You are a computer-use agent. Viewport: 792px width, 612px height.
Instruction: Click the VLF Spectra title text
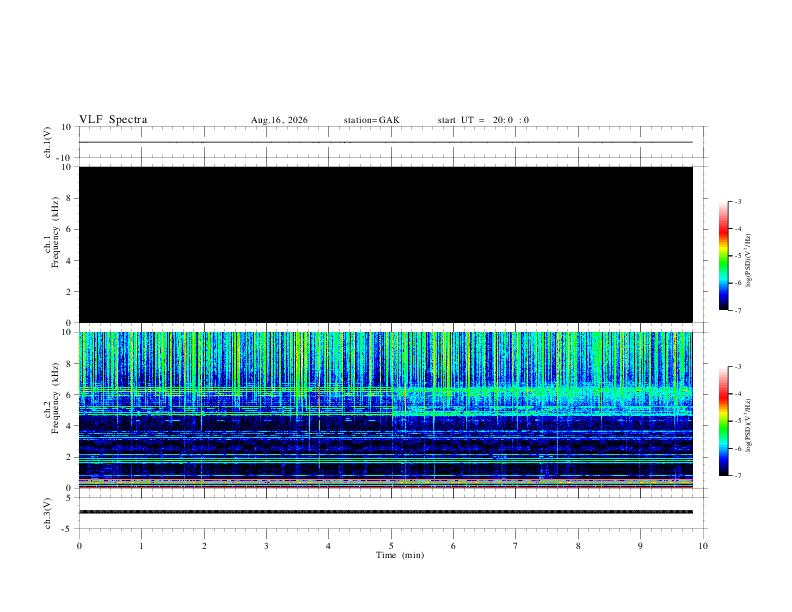pos(113,120)
